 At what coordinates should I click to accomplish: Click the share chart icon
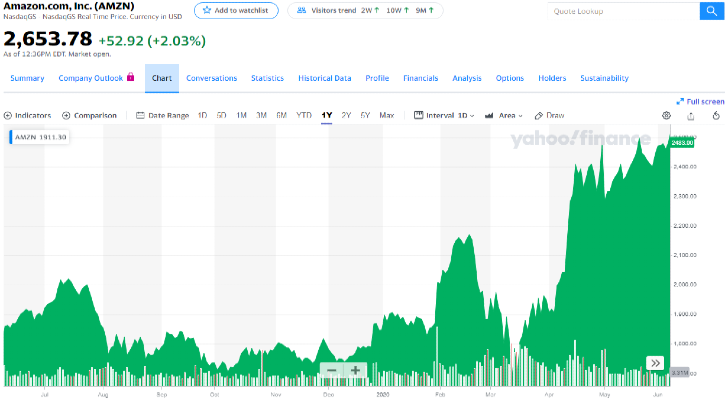690,116
